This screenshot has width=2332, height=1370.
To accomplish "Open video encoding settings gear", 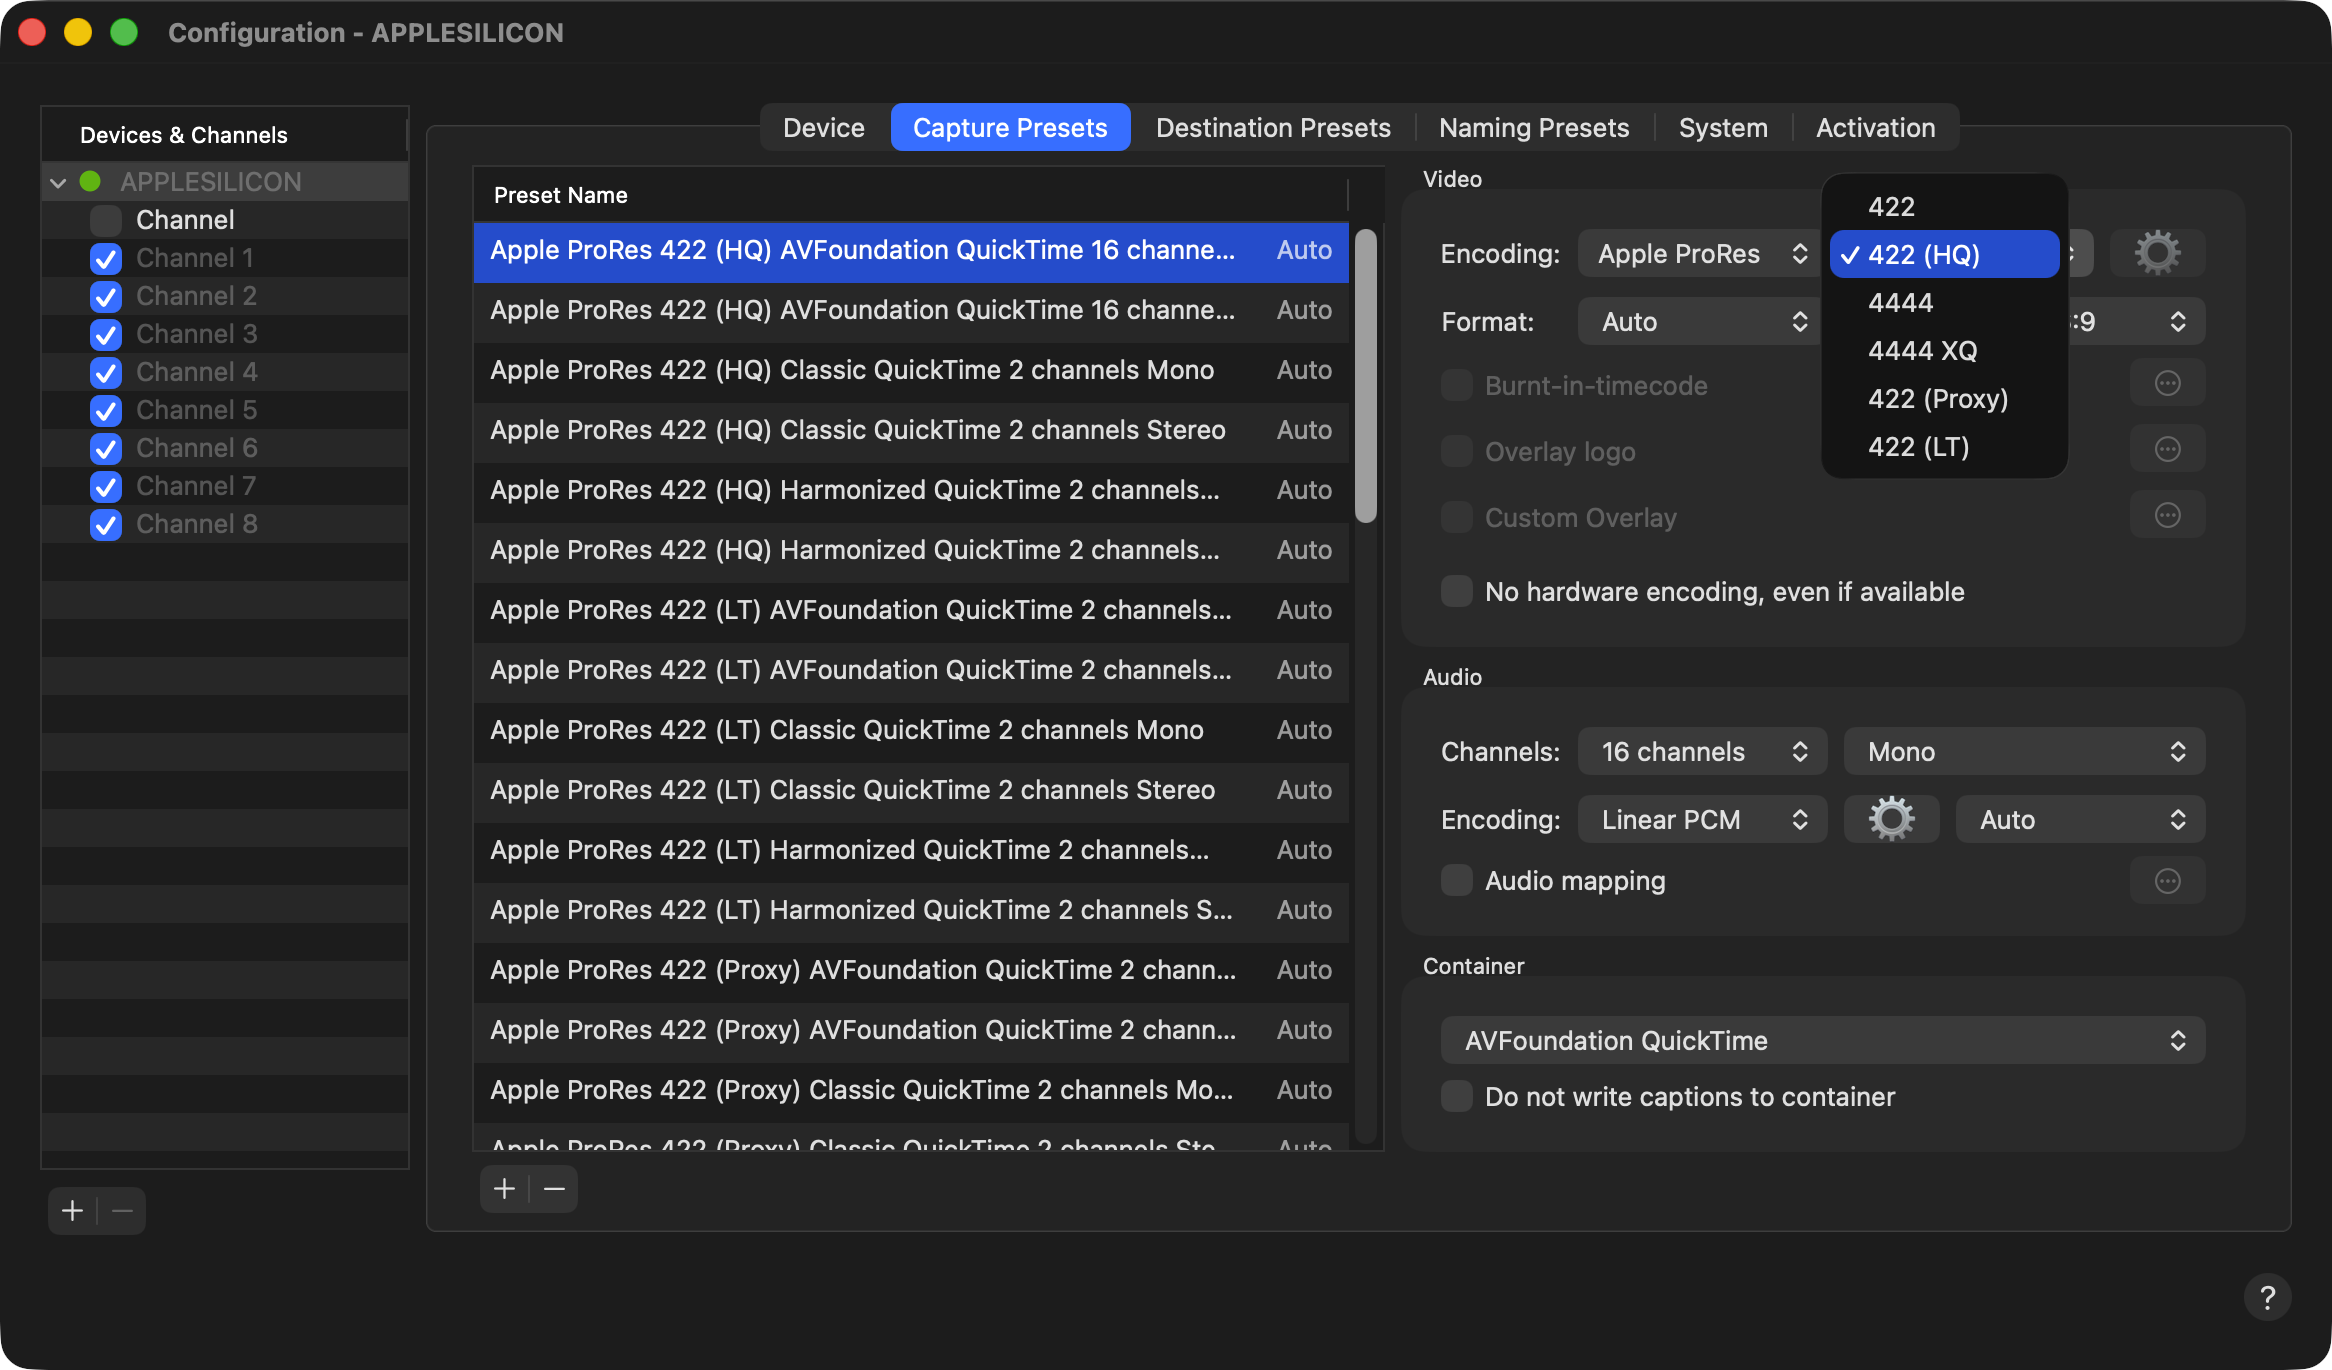I will [2157, 253].
